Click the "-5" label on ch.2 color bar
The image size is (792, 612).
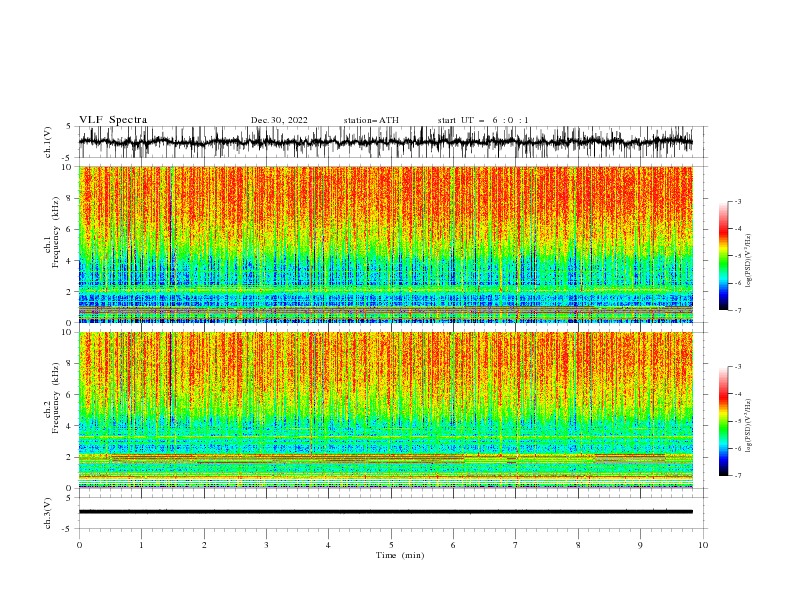coord(738,421)
